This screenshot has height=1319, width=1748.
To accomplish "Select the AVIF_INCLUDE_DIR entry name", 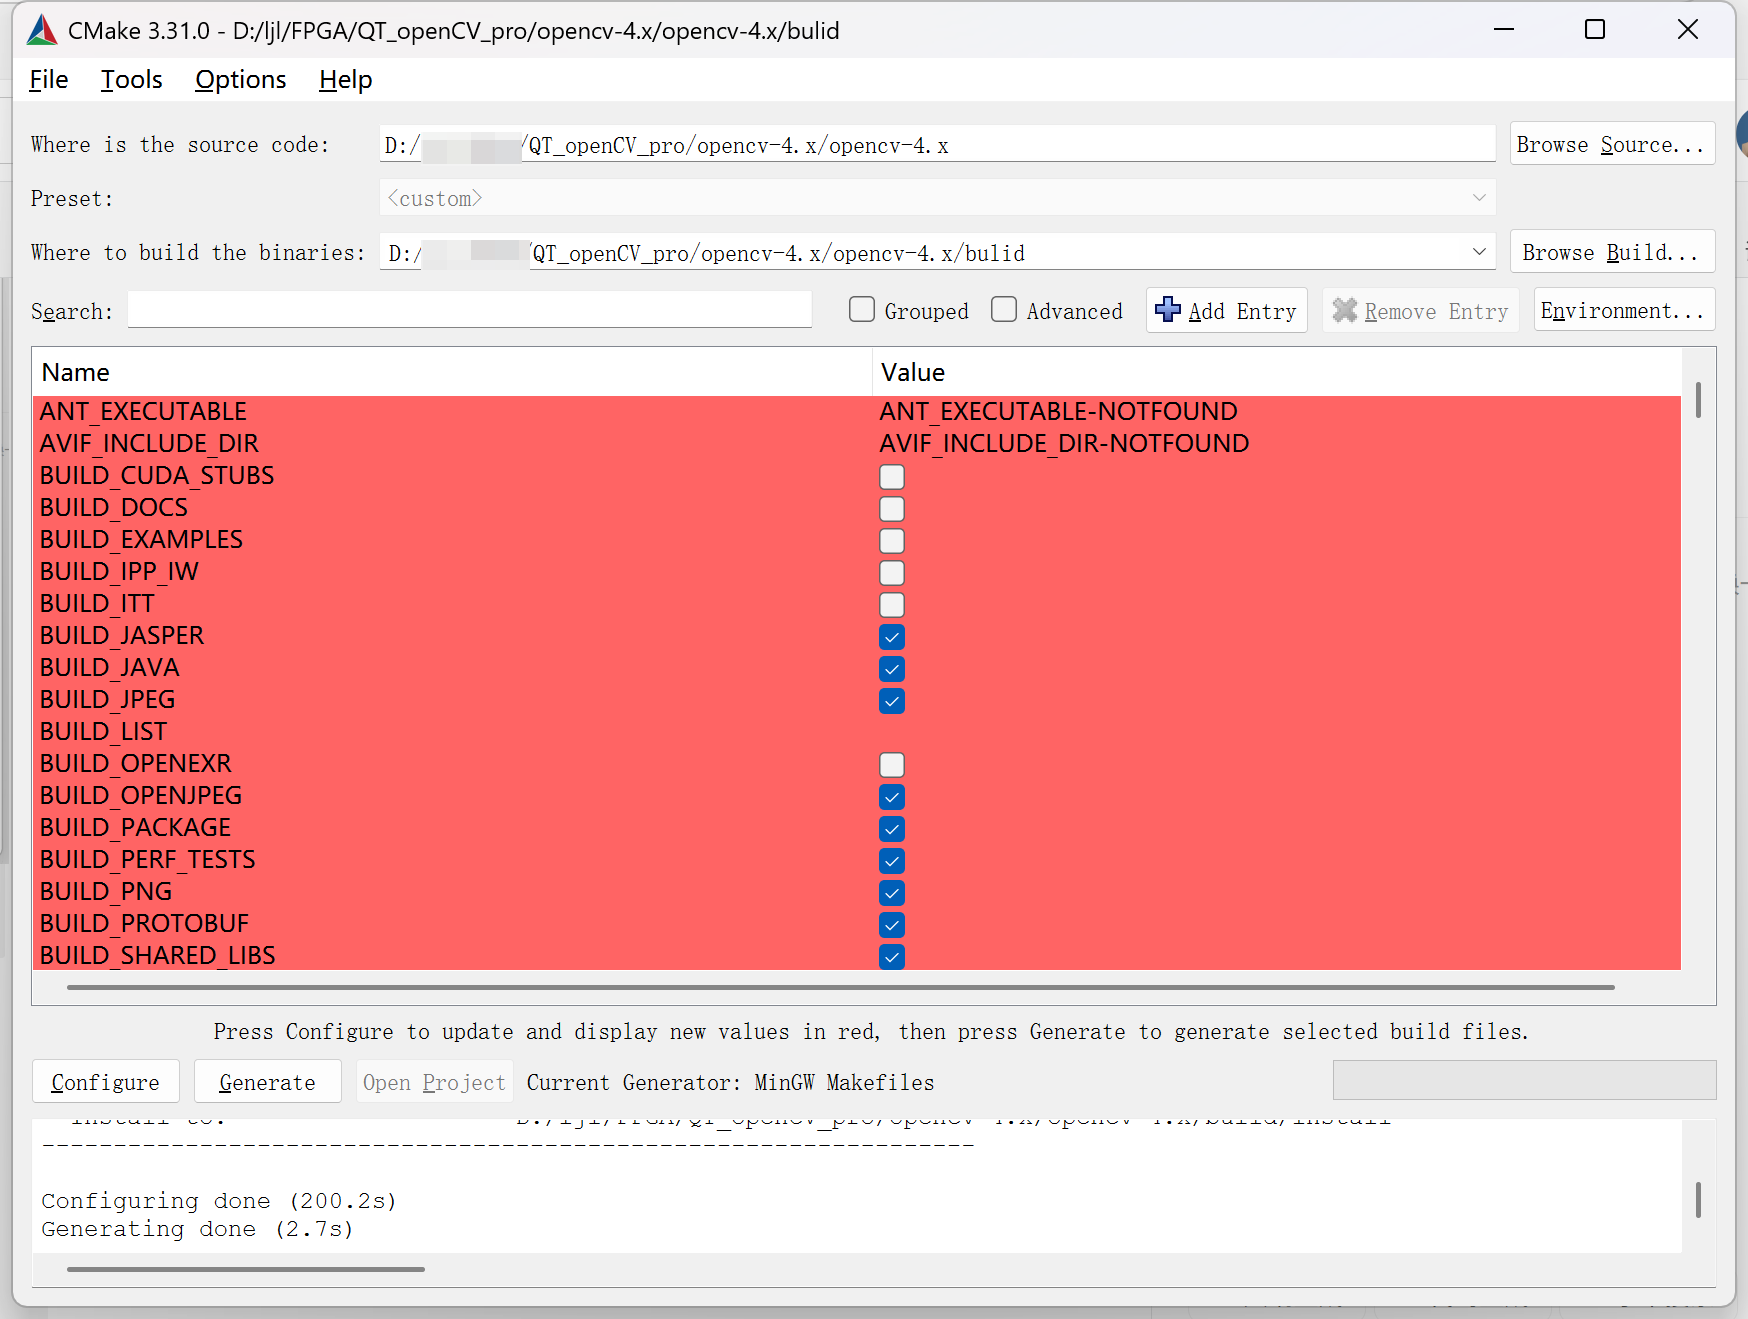I will pos(149,443).
